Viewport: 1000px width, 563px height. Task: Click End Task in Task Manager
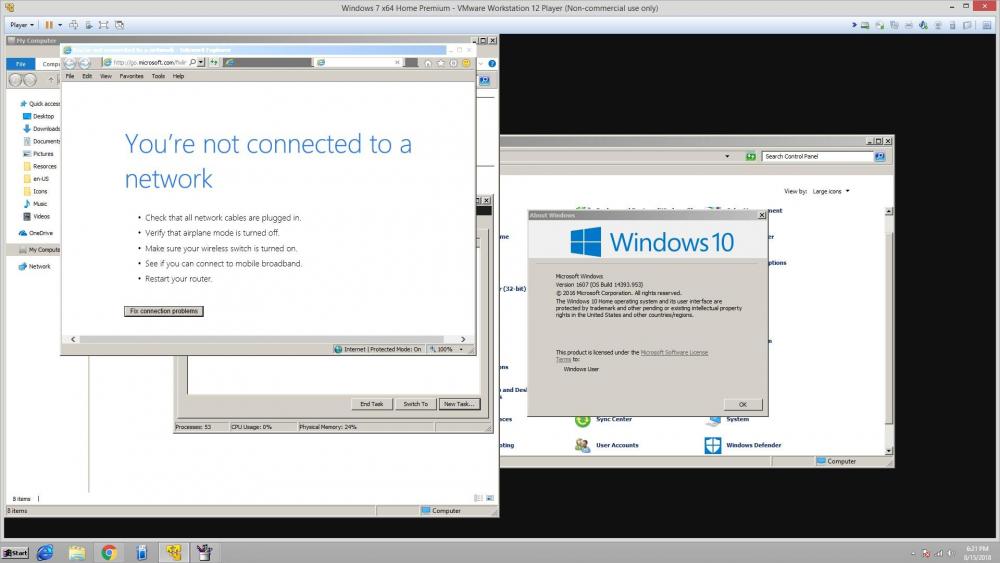[372, 404]
